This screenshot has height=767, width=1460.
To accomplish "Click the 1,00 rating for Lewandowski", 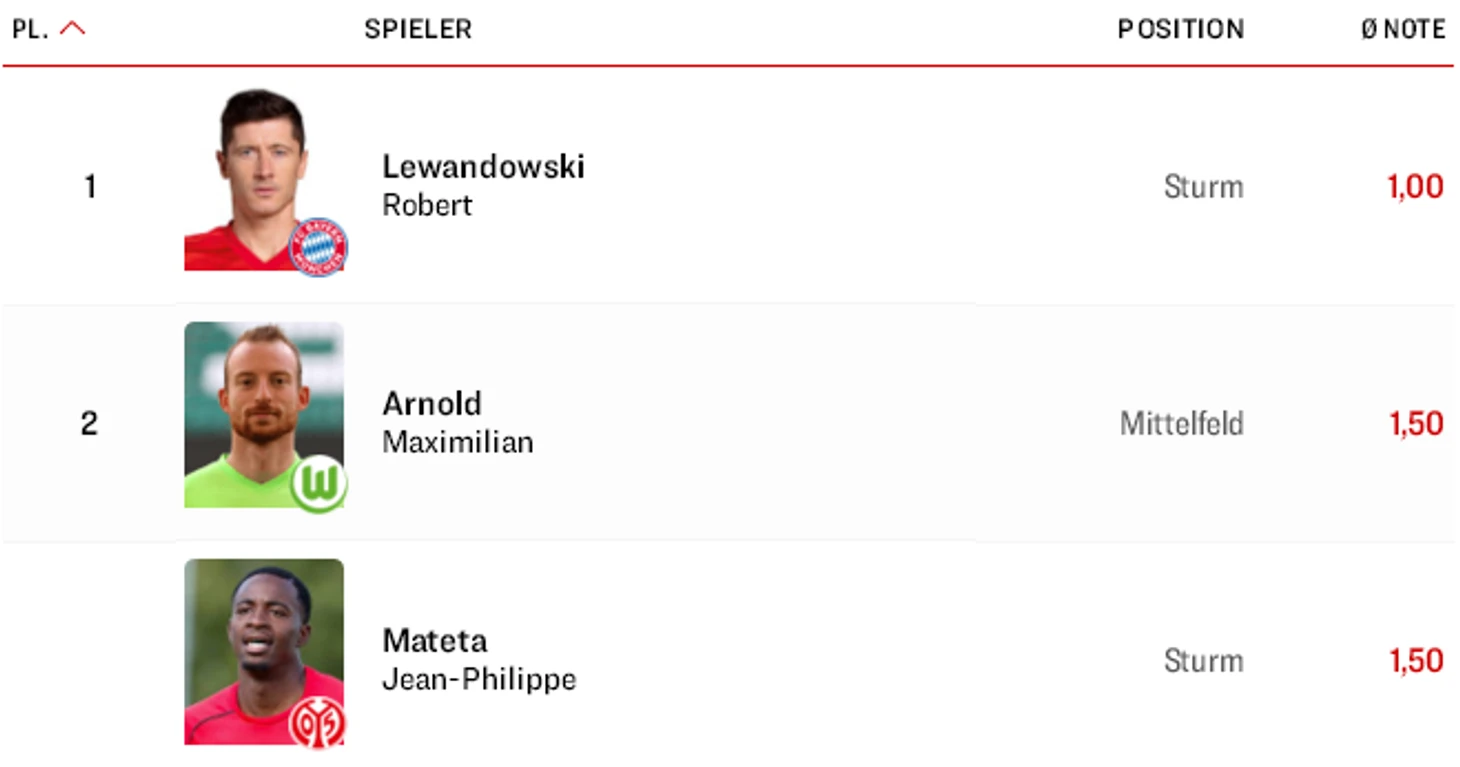I will pos(1415,186).
